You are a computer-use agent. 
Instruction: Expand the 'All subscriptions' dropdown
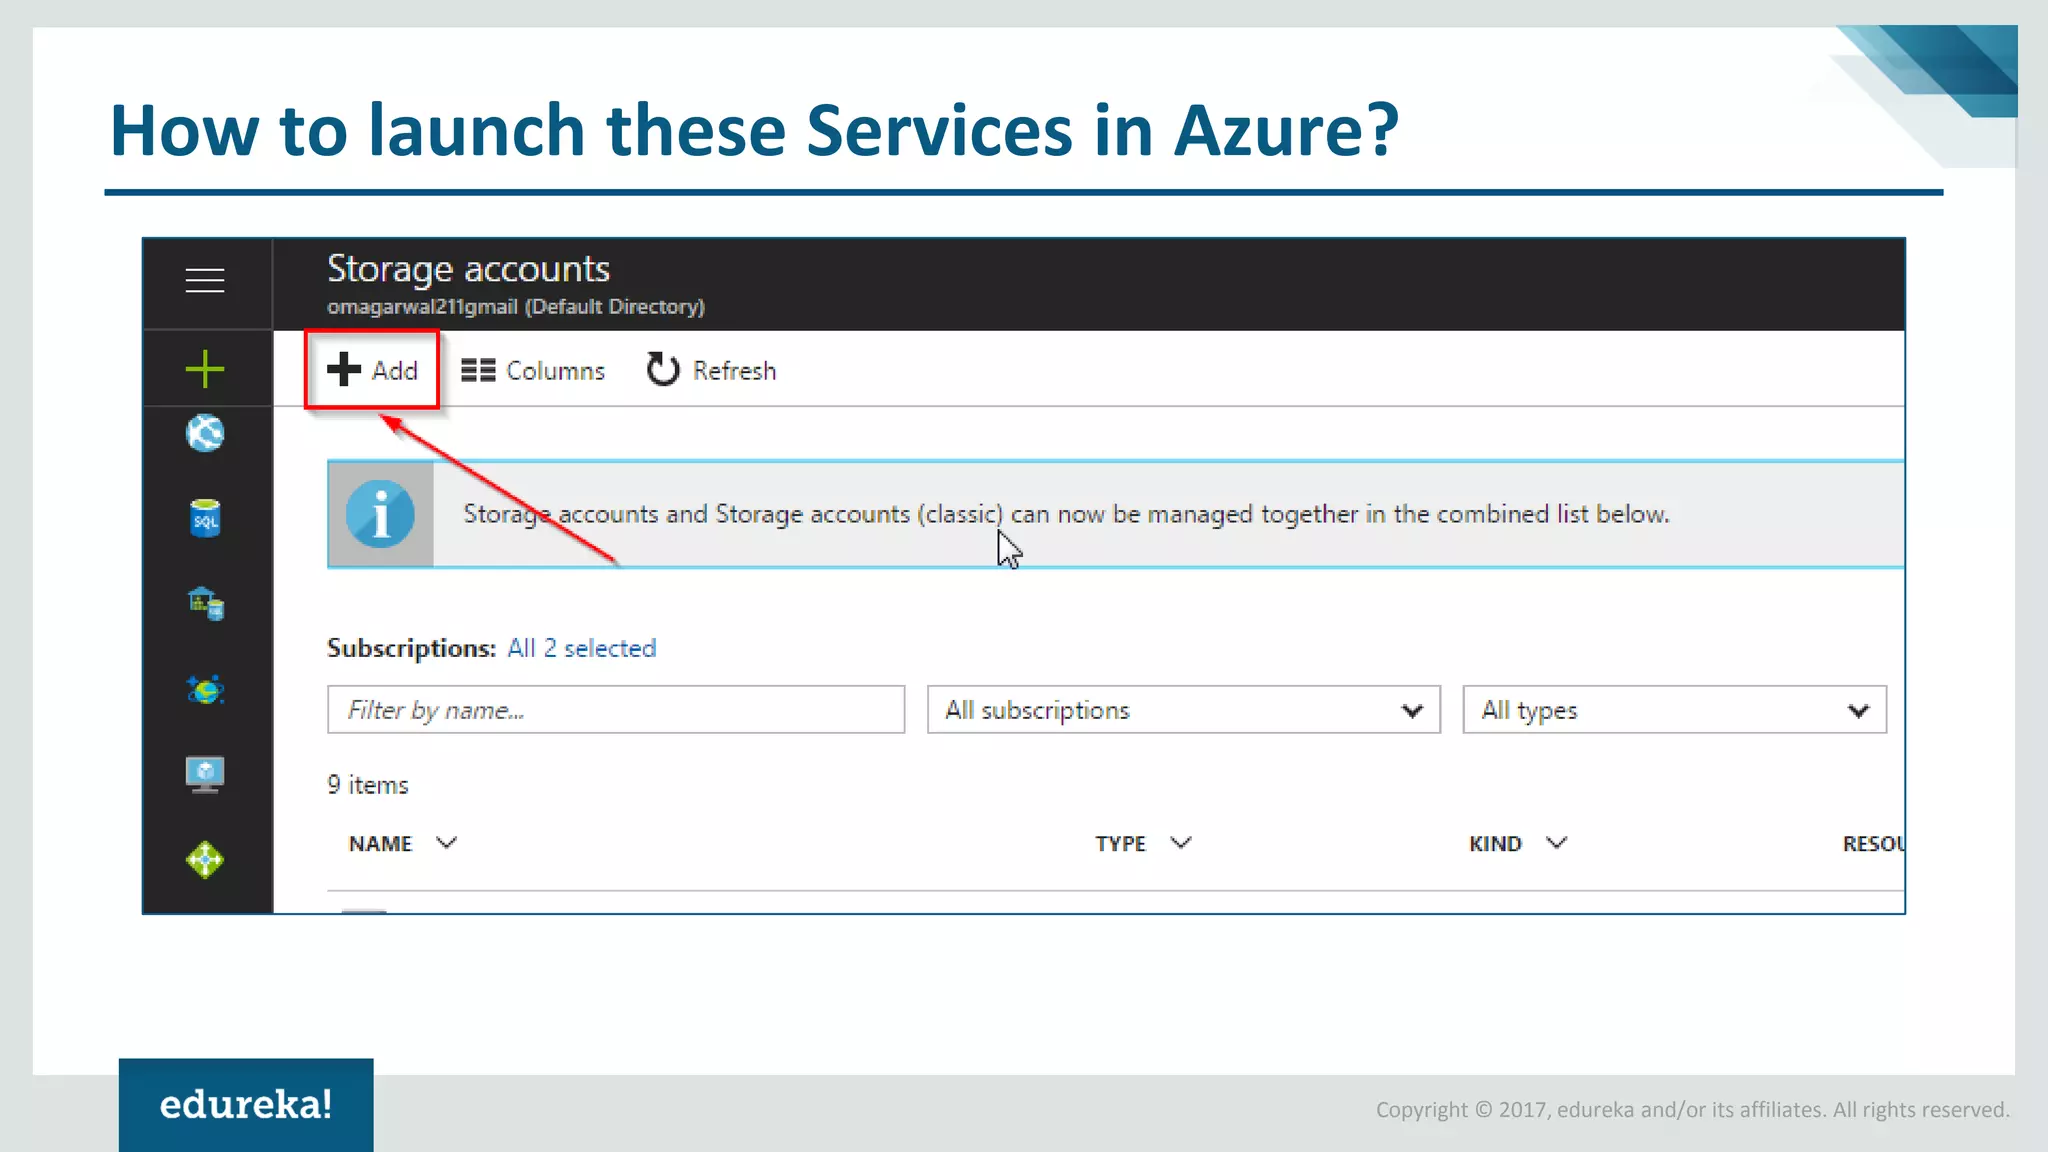pyautogui.click(x=1184, y=710)
